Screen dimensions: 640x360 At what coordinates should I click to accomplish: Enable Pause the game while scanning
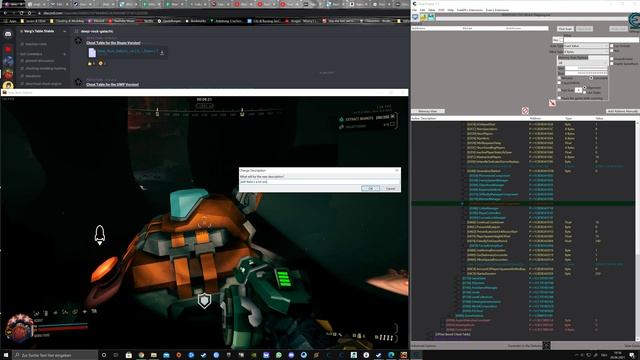[x=560, y=98]
